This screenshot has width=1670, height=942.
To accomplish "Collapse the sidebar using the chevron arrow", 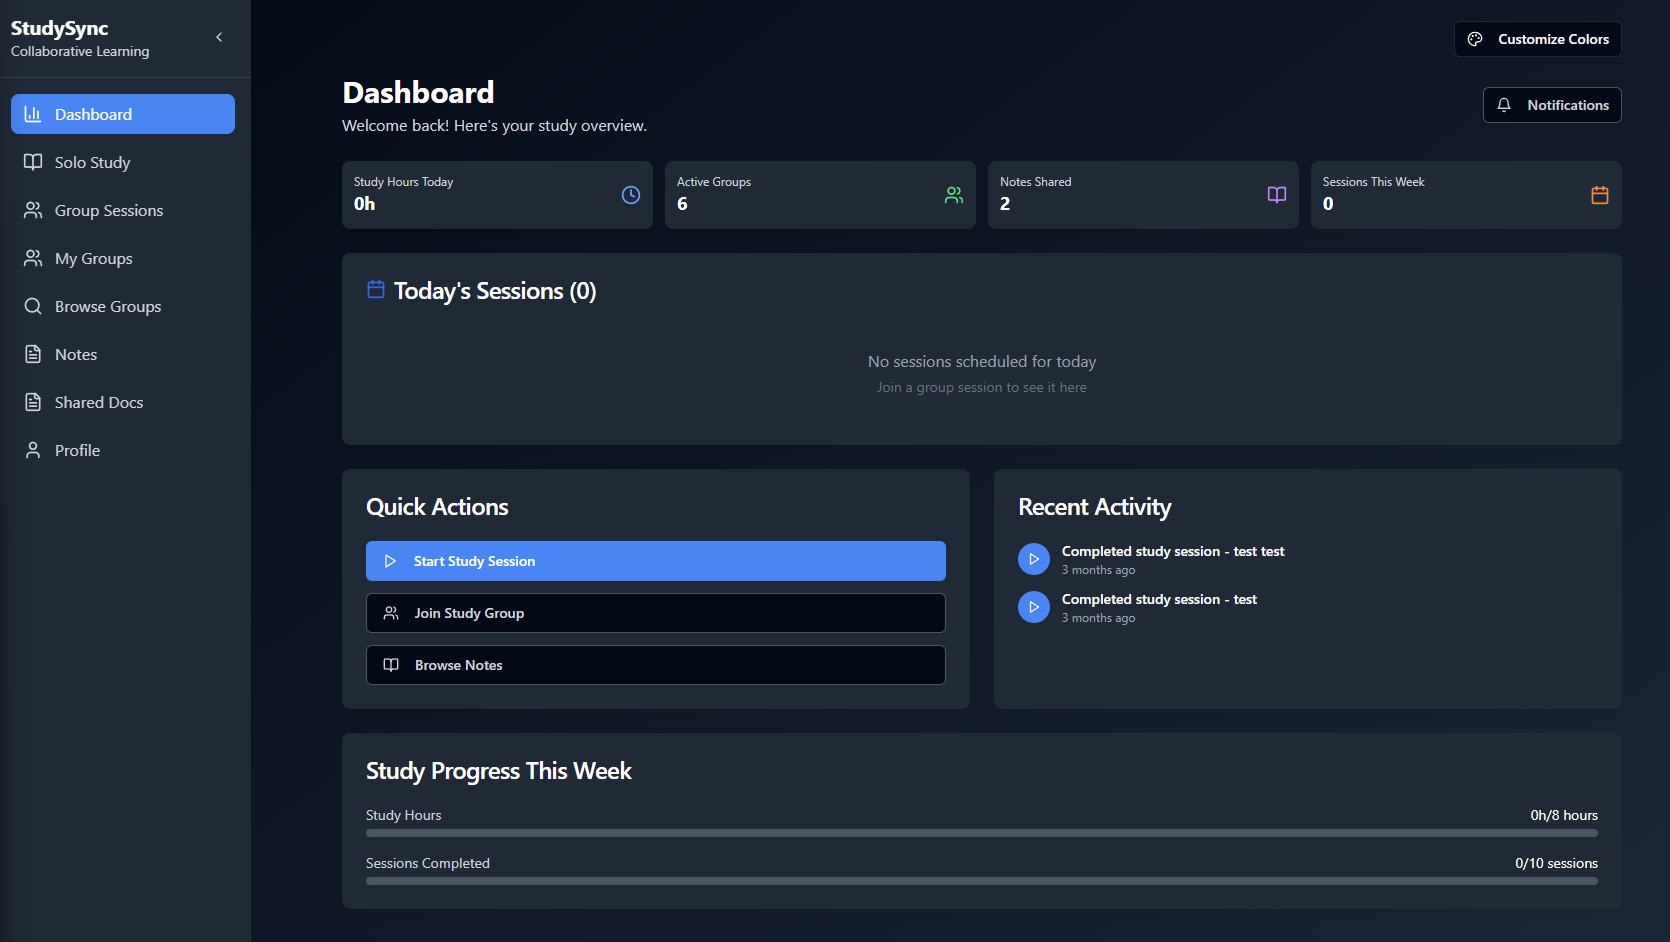I will click(219, 37).
